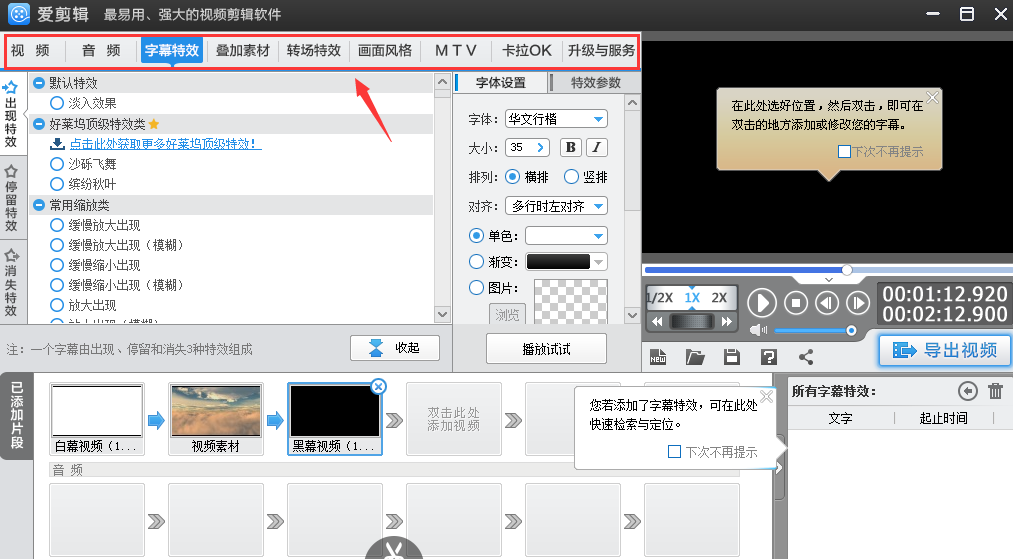1013x559 pixels.
Task: Select the 渐变 gradient color option
Action: pos(477,262)
